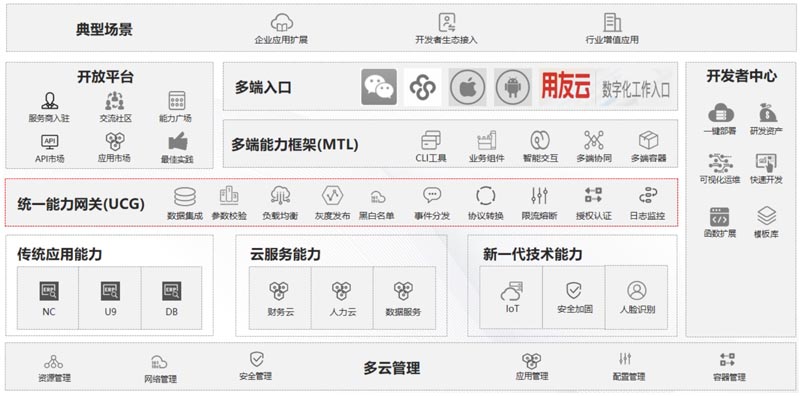Select the 统一能力网关(UCG) title

pyautogui.click(x=81, y=204)
